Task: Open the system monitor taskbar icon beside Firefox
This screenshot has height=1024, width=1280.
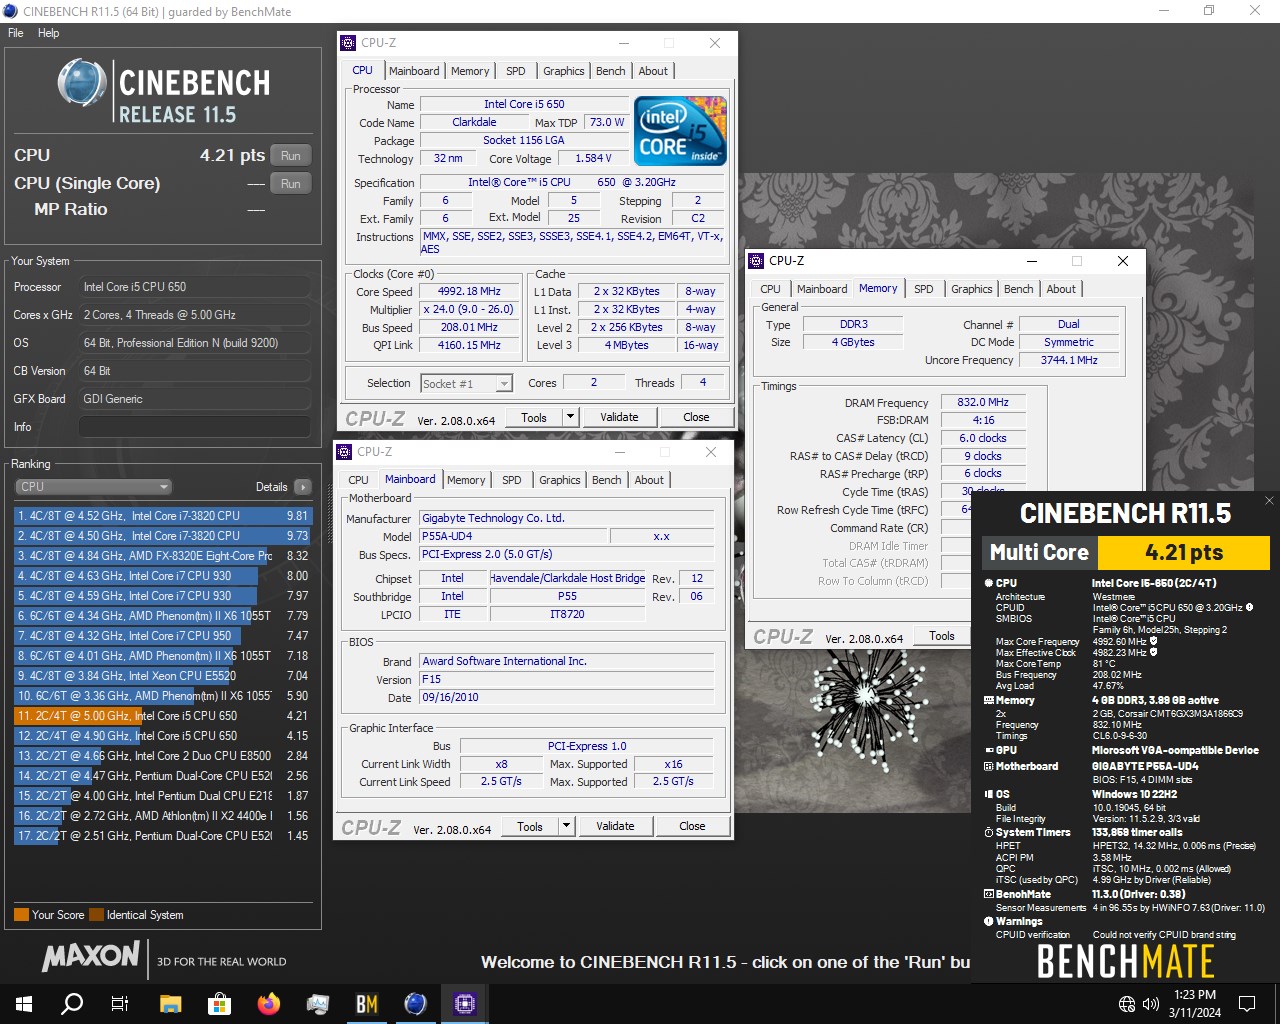Action: 318,1003
